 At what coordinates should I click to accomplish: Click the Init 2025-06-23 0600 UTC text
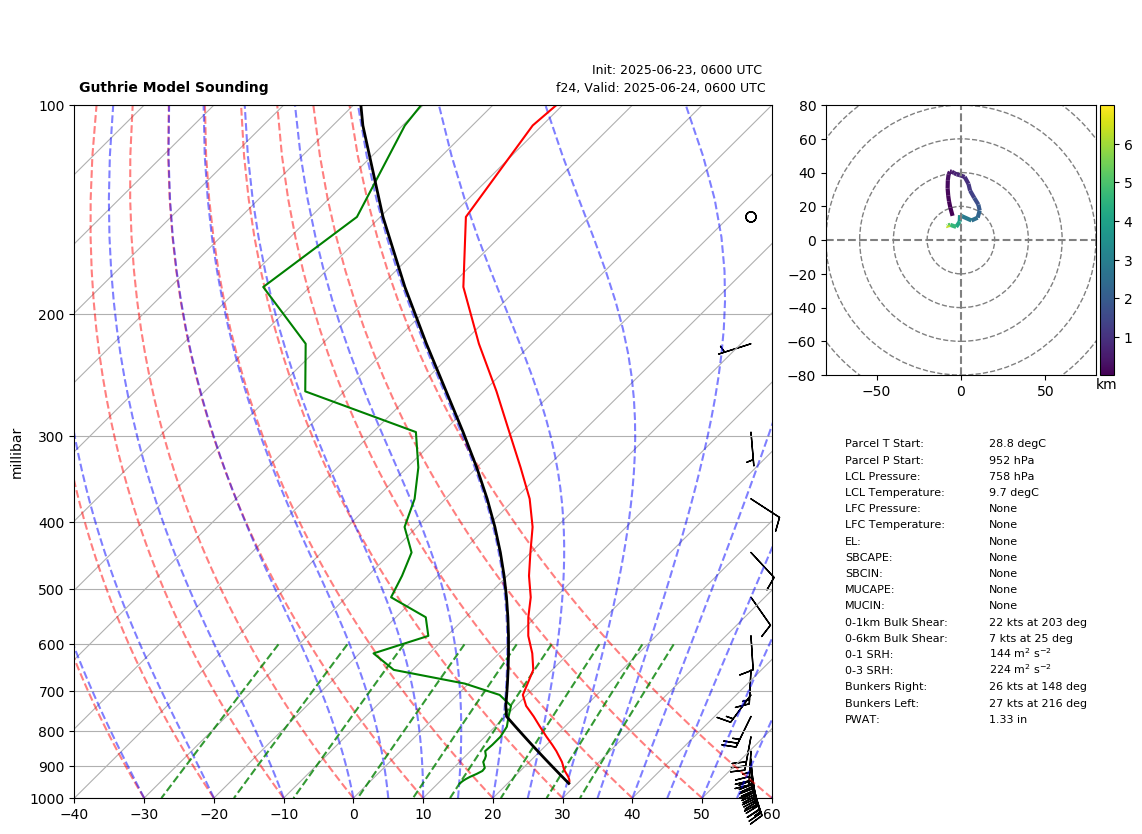tap(677, 70)
